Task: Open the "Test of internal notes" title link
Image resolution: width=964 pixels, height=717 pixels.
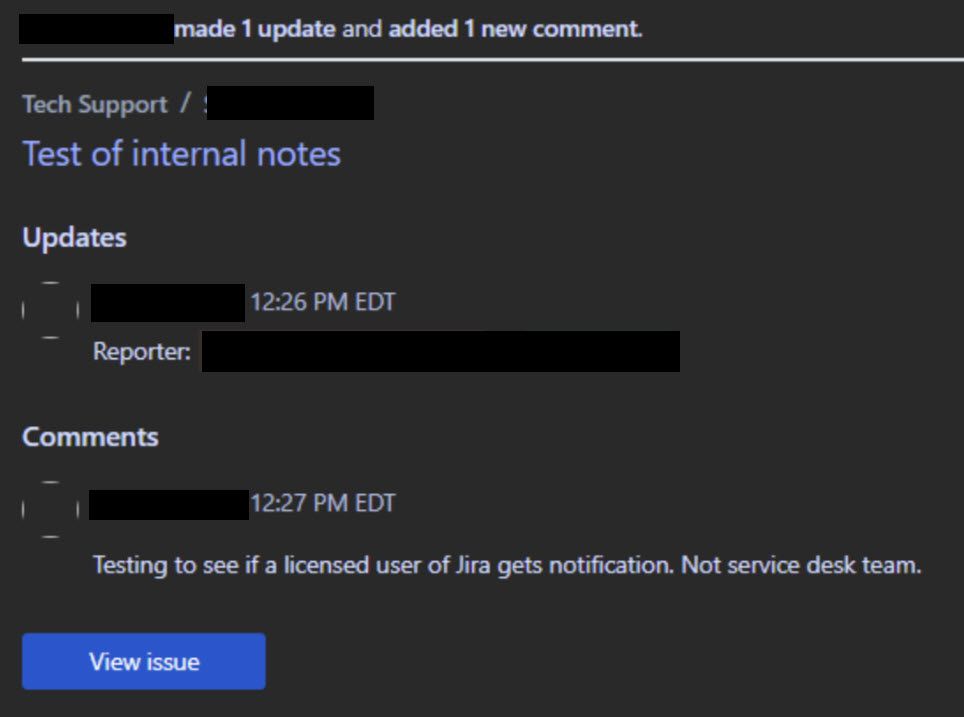Action: click(181, 154)
